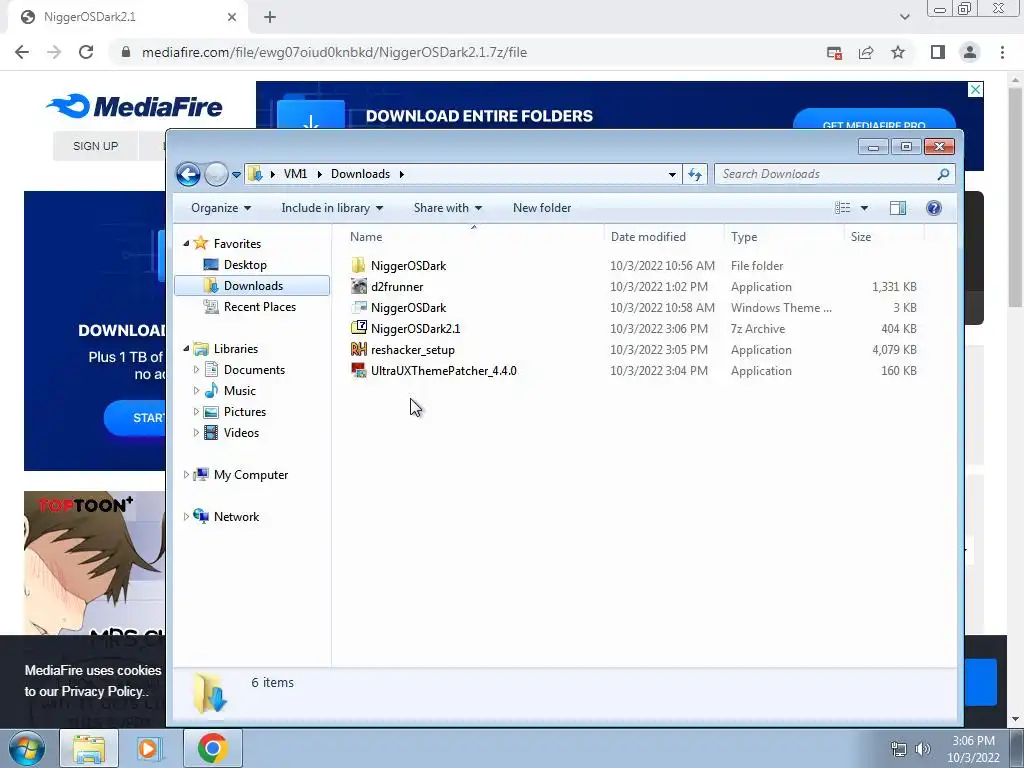This screenshot has width=1024, height=768.
Task: Select the Windows Theme file icon
Action: pos(359,307)
